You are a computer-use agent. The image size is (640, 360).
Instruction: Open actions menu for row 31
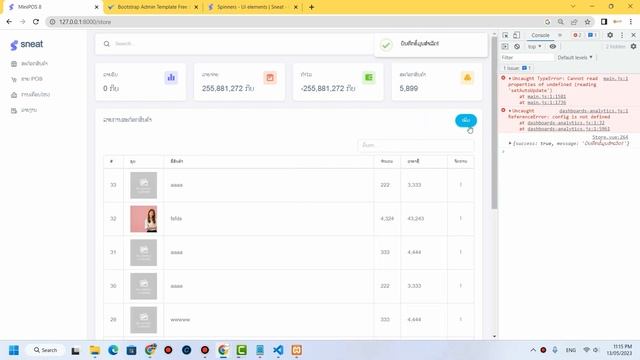tap(461, 252)
